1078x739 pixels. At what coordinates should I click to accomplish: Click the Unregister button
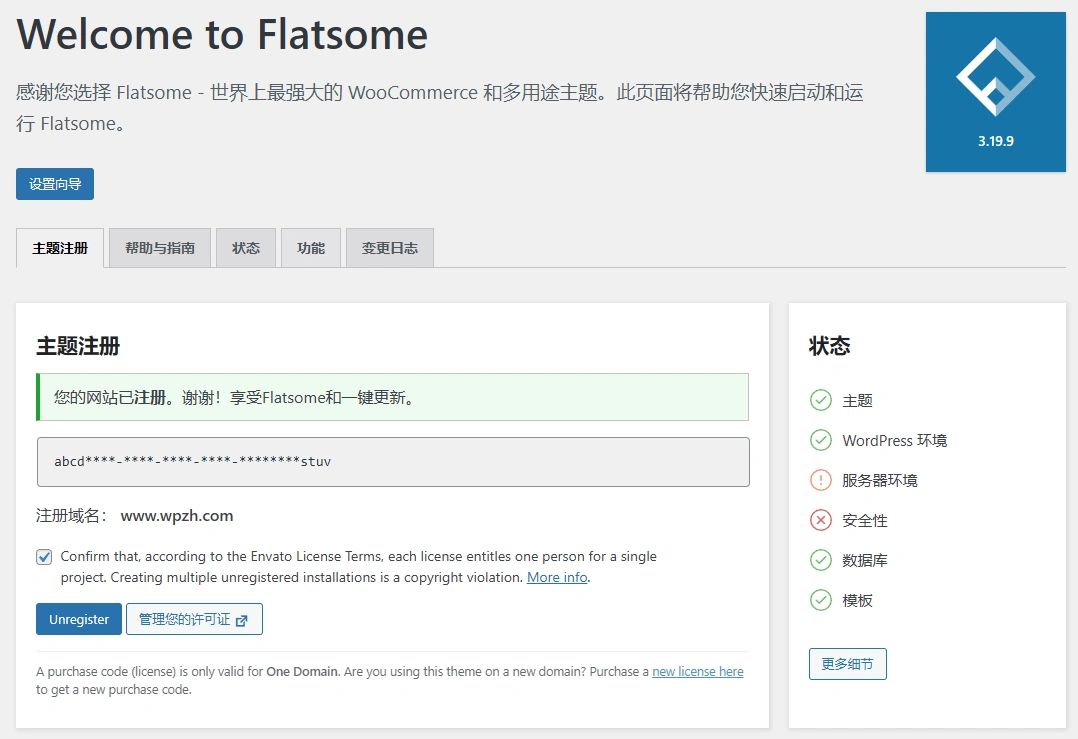pos(78,618)
